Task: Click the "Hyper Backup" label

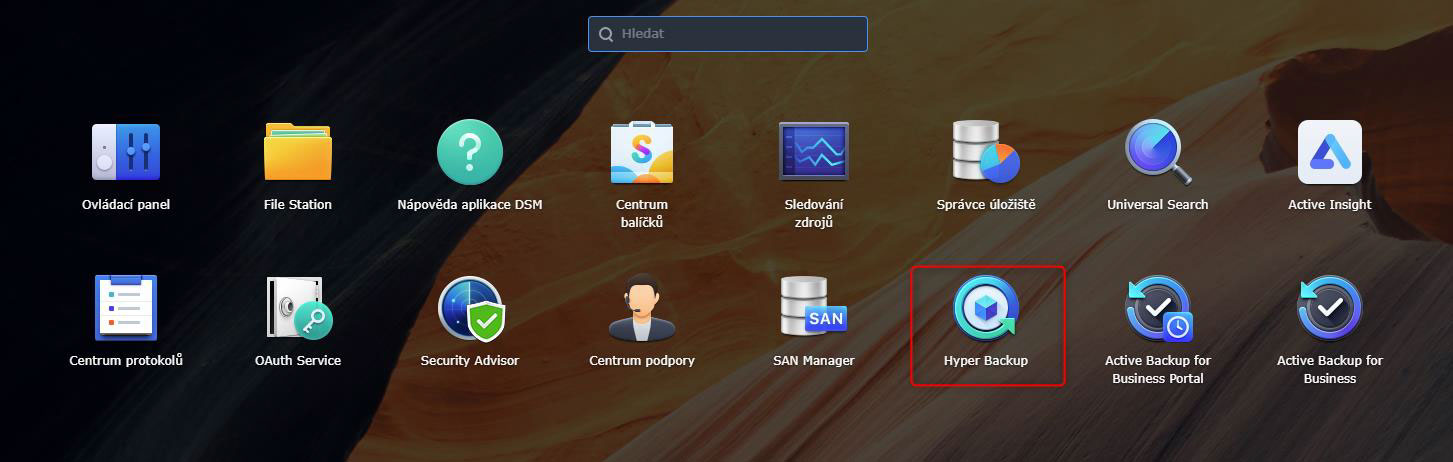Action: 986,360
